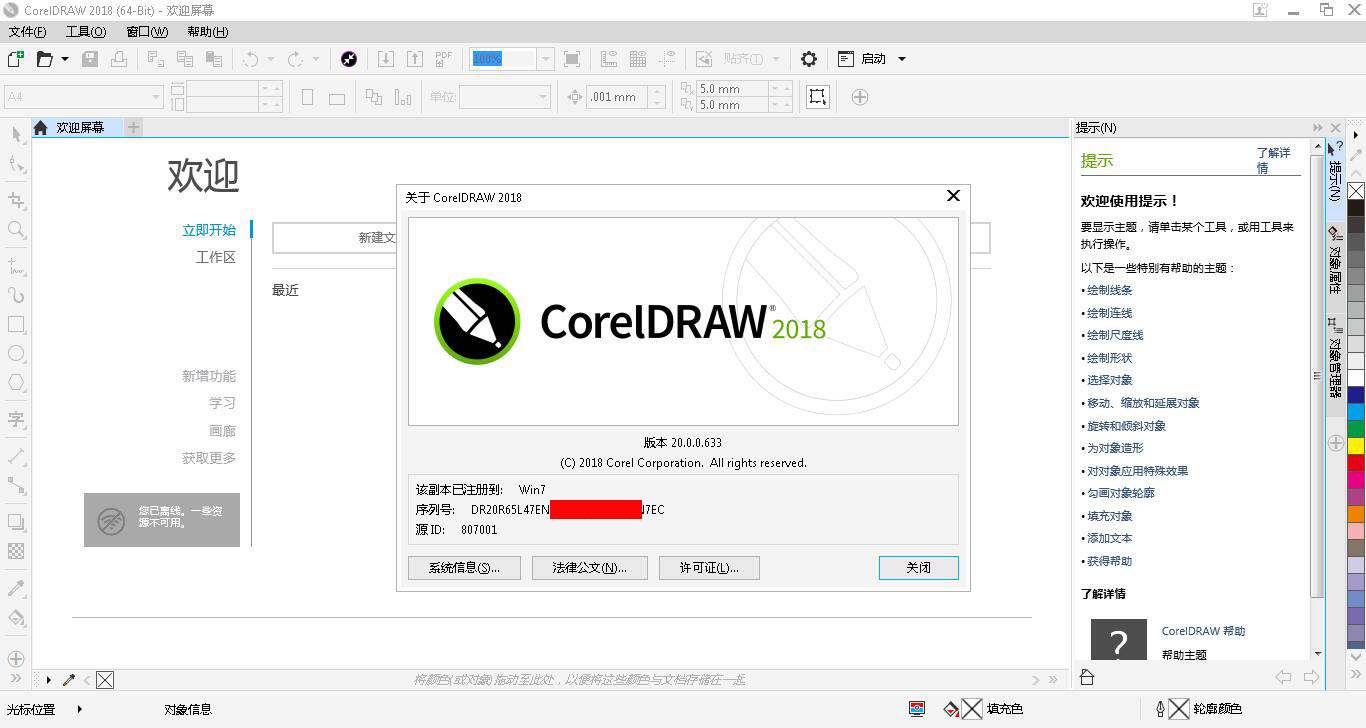
Task: Click the New document icon in toolbar
Action: pyautogui.click(x=16, y=59)
